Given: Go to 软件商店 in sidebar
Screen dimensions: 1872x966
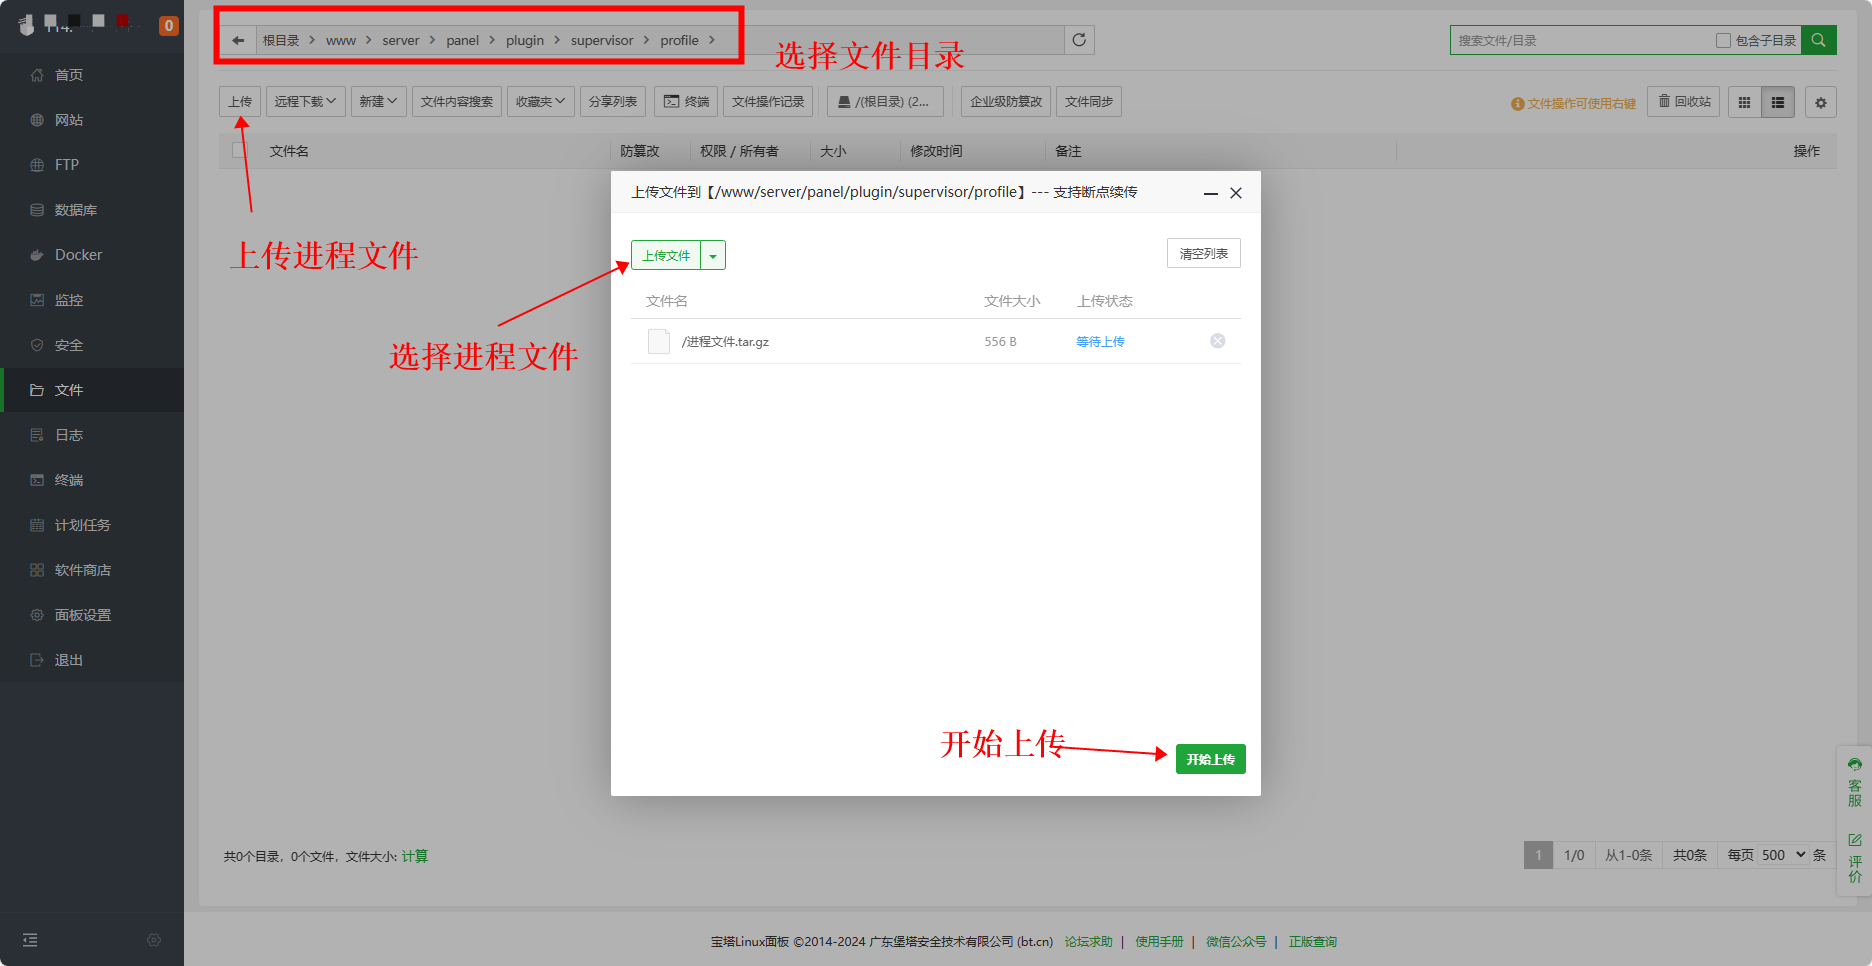Looking at the screenshot, I should (82, 570).
